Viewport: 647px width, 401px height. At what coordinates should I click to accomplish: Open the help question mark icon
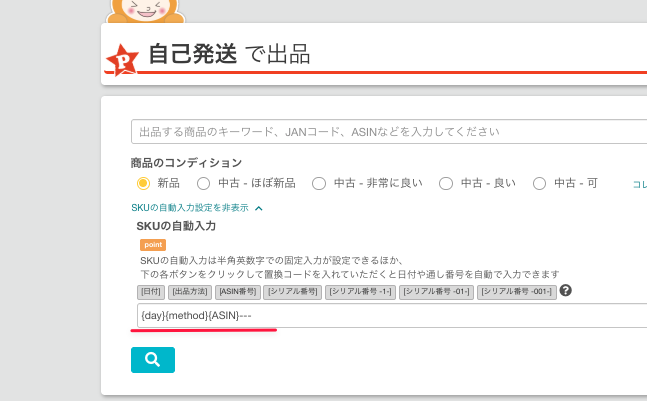tap(565, 291)
